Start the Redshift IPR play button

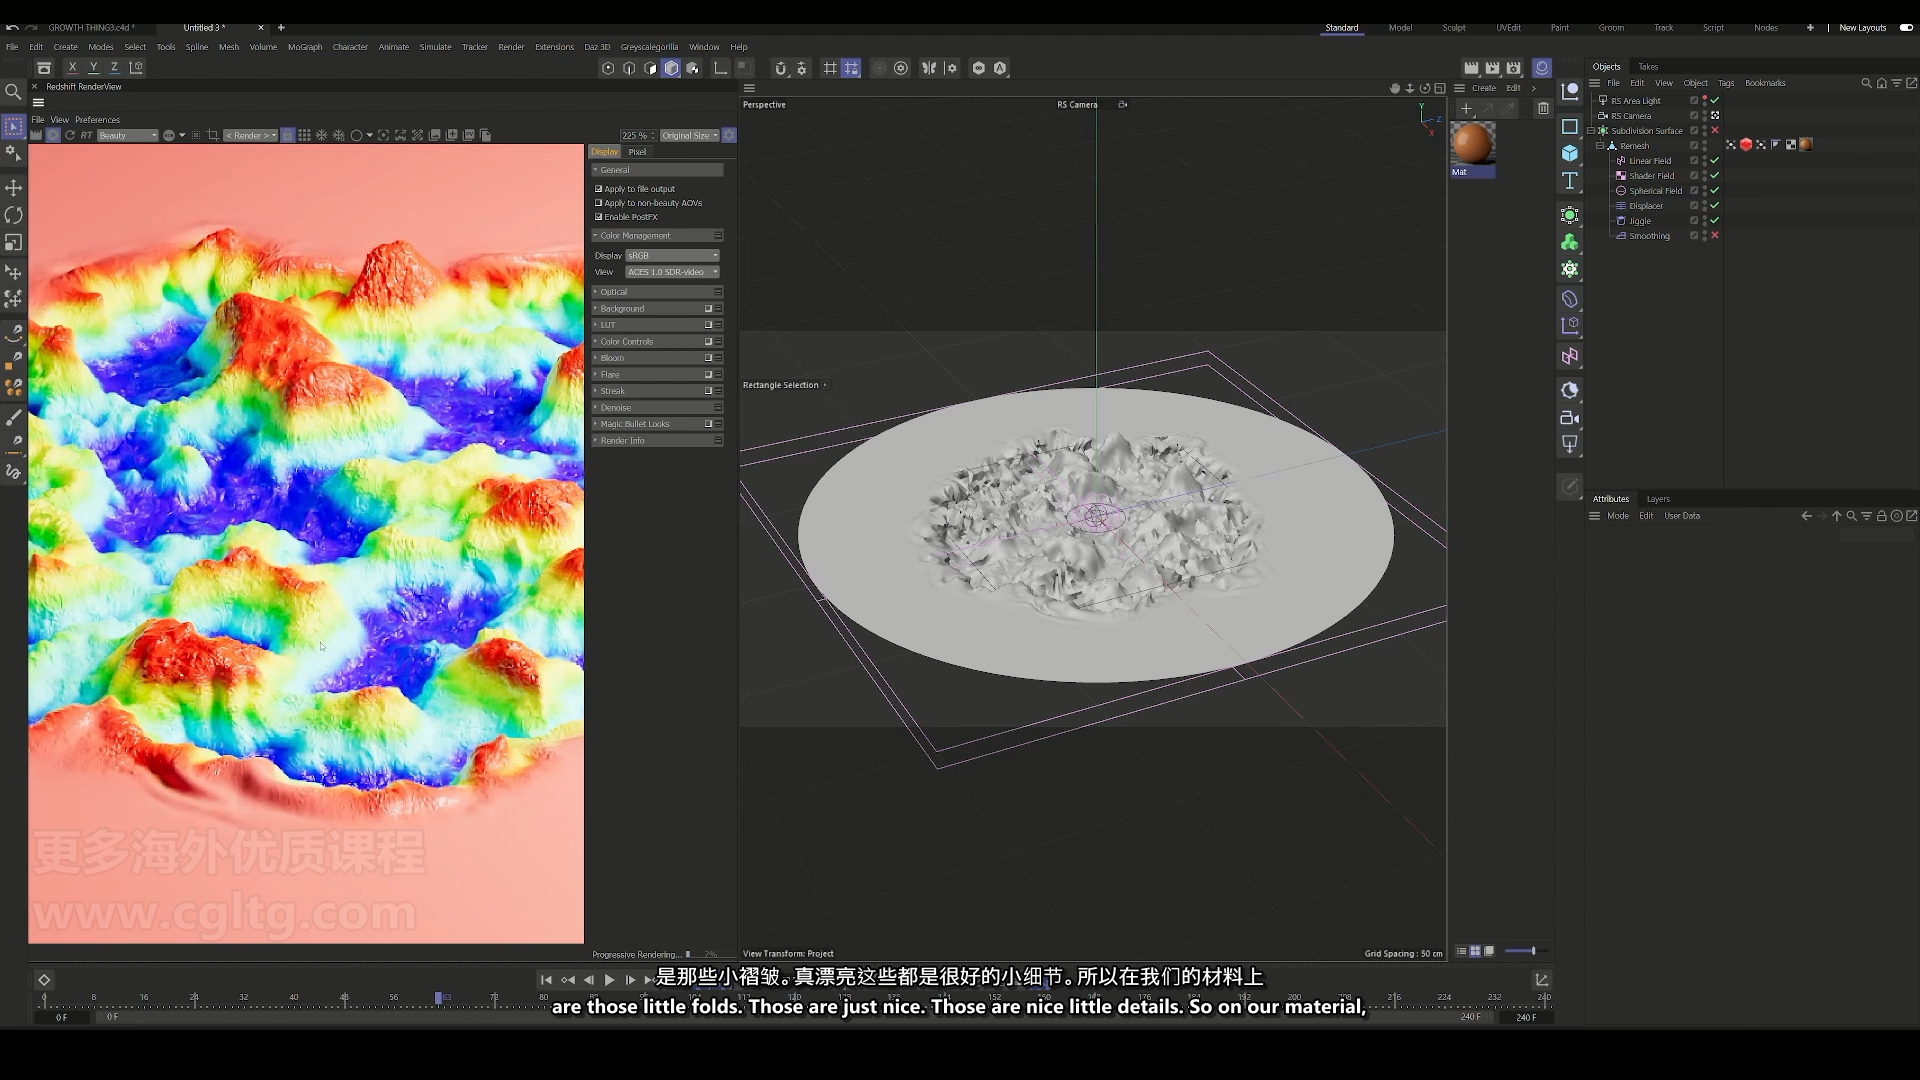tap(53, 135)
